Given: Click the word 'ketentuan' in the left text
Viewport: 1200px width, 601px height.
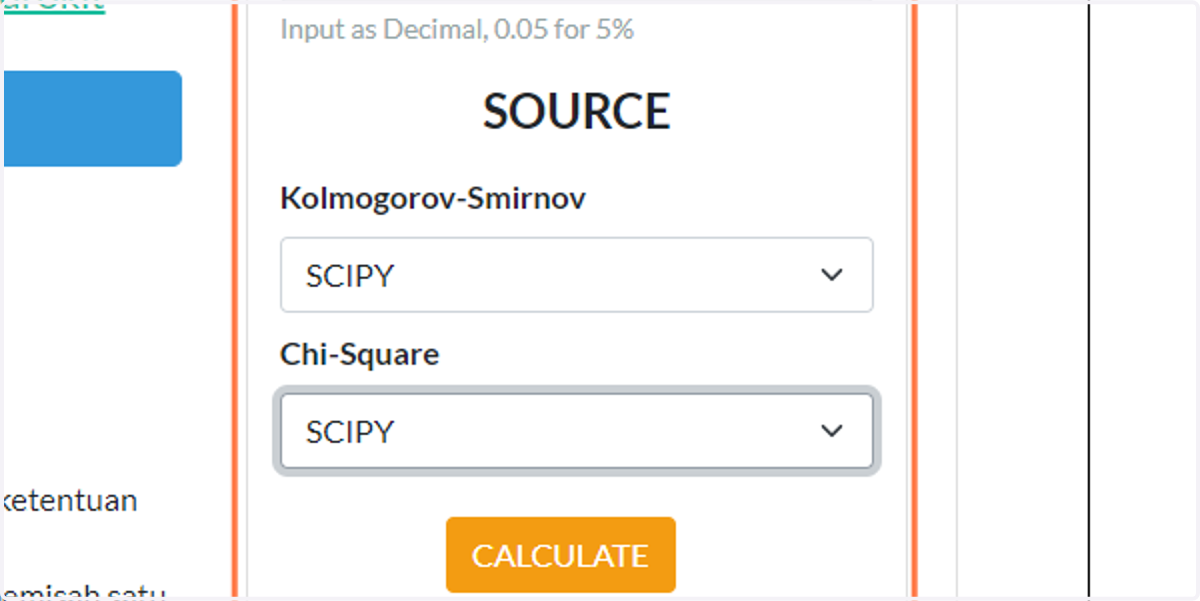Looking at the screenshot, I should [x=71, y=500].
